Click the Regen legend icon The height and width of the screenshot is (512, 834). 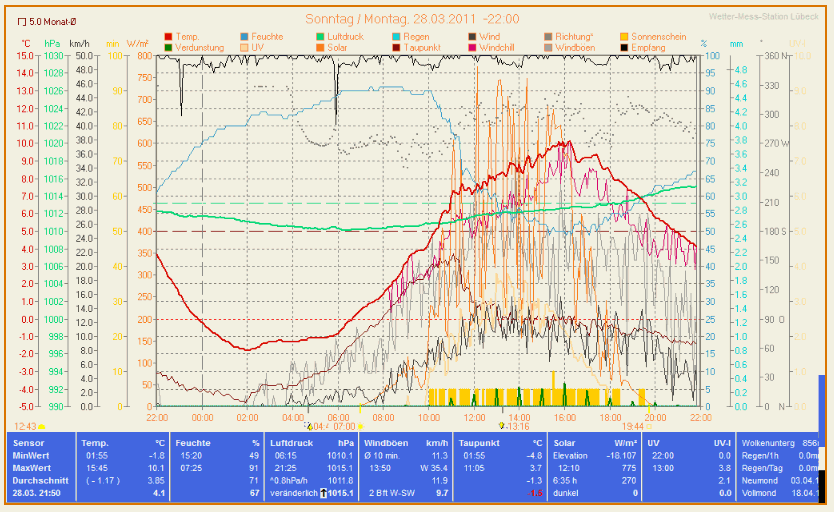point(396,37)
